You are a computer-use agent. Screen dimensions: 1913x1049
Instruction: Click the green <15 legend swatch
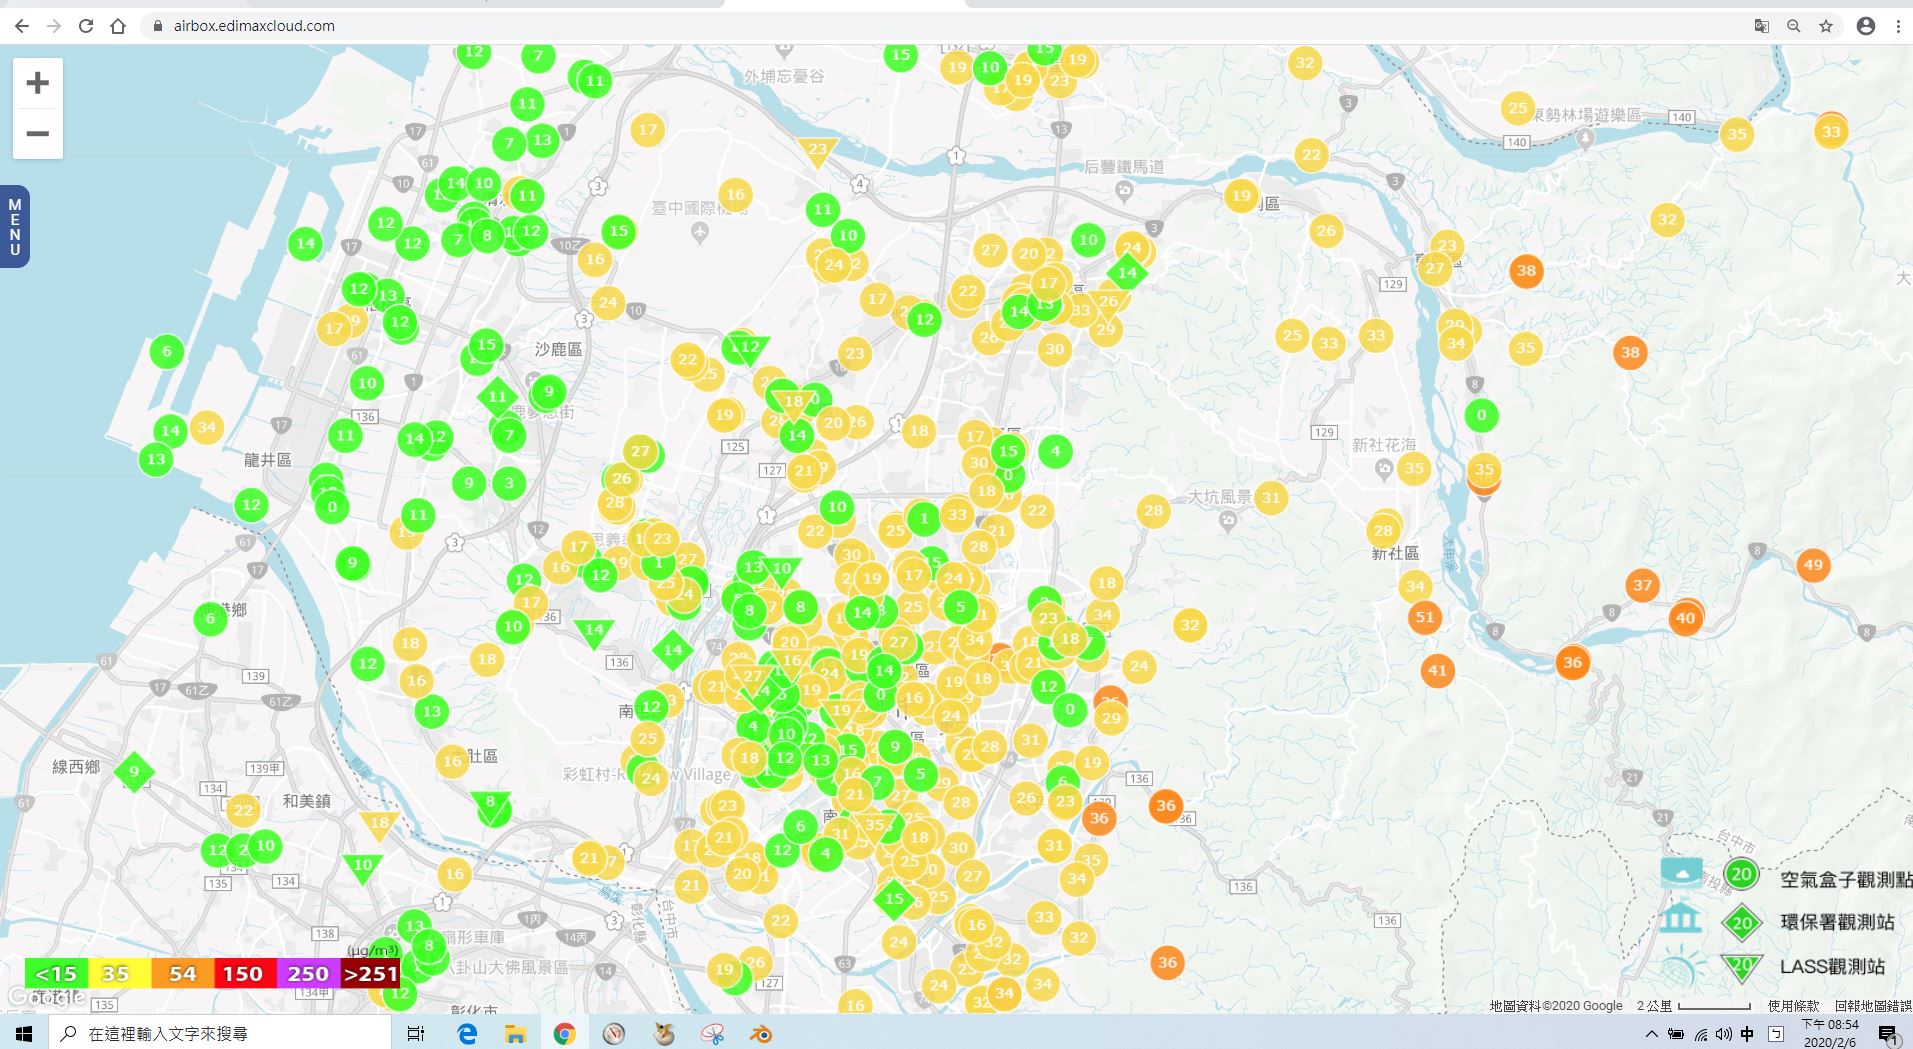[x=56, y=973]
